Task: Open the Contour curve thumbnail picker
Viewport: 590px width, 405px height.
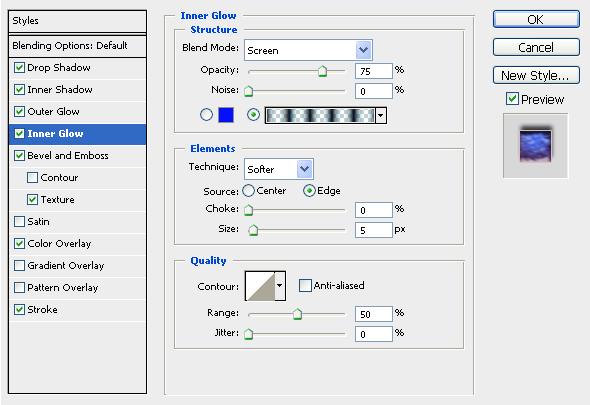Action: click(x=260, y=286)
